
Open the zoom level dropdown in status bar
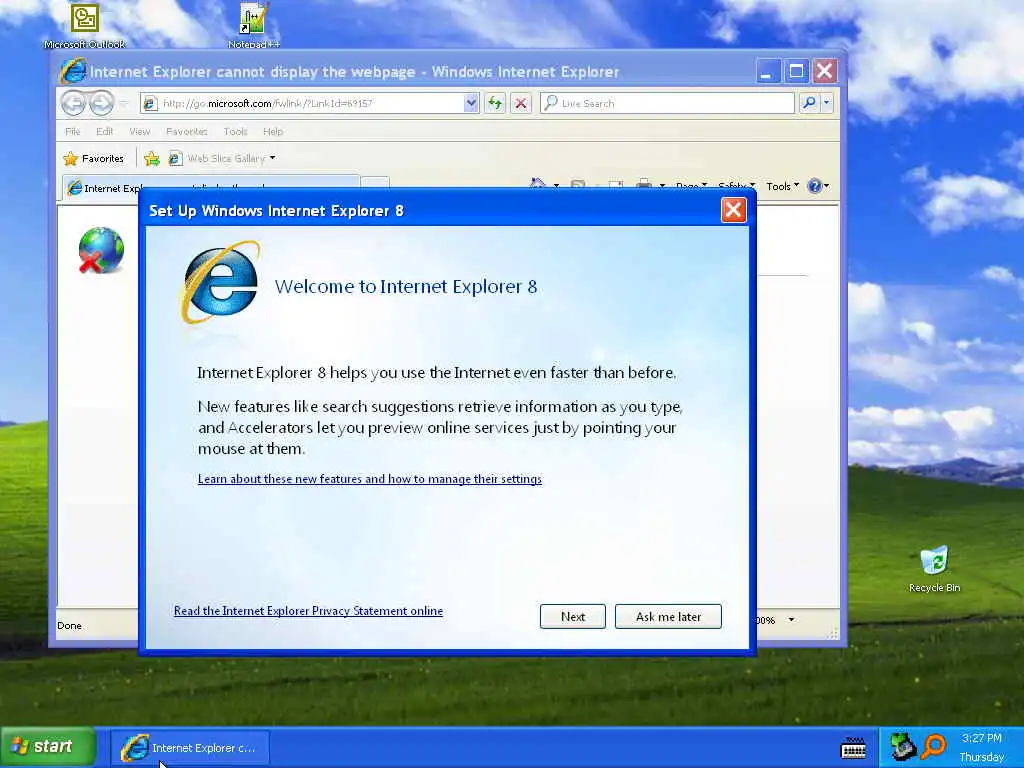(x=791, y=620)
